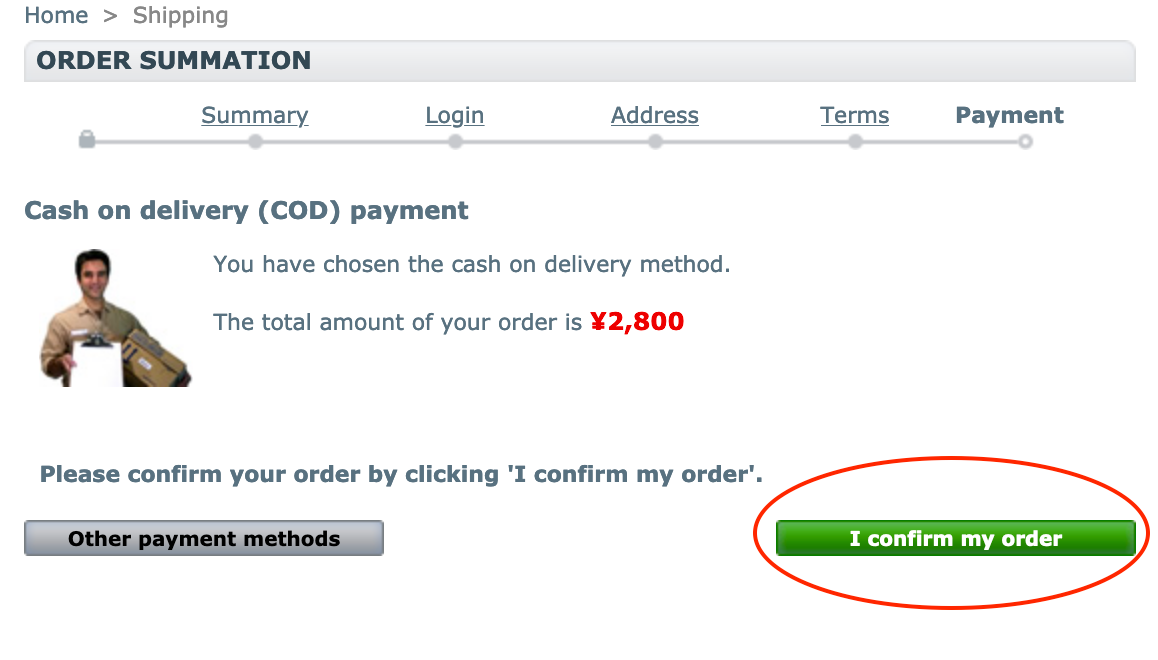
Task: Click the red ¥2,800 total amount
Action: [x=637, y=321]
